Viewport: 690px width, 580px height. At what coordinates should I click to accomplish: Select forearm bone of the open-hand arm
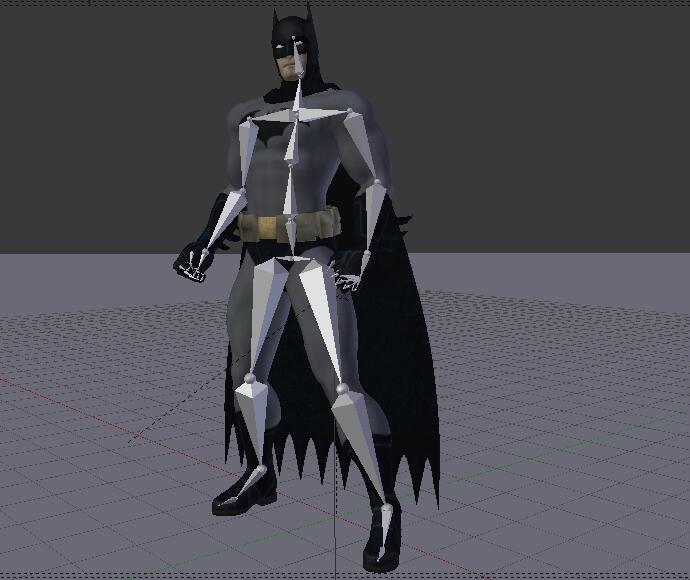tap(373, 217)
